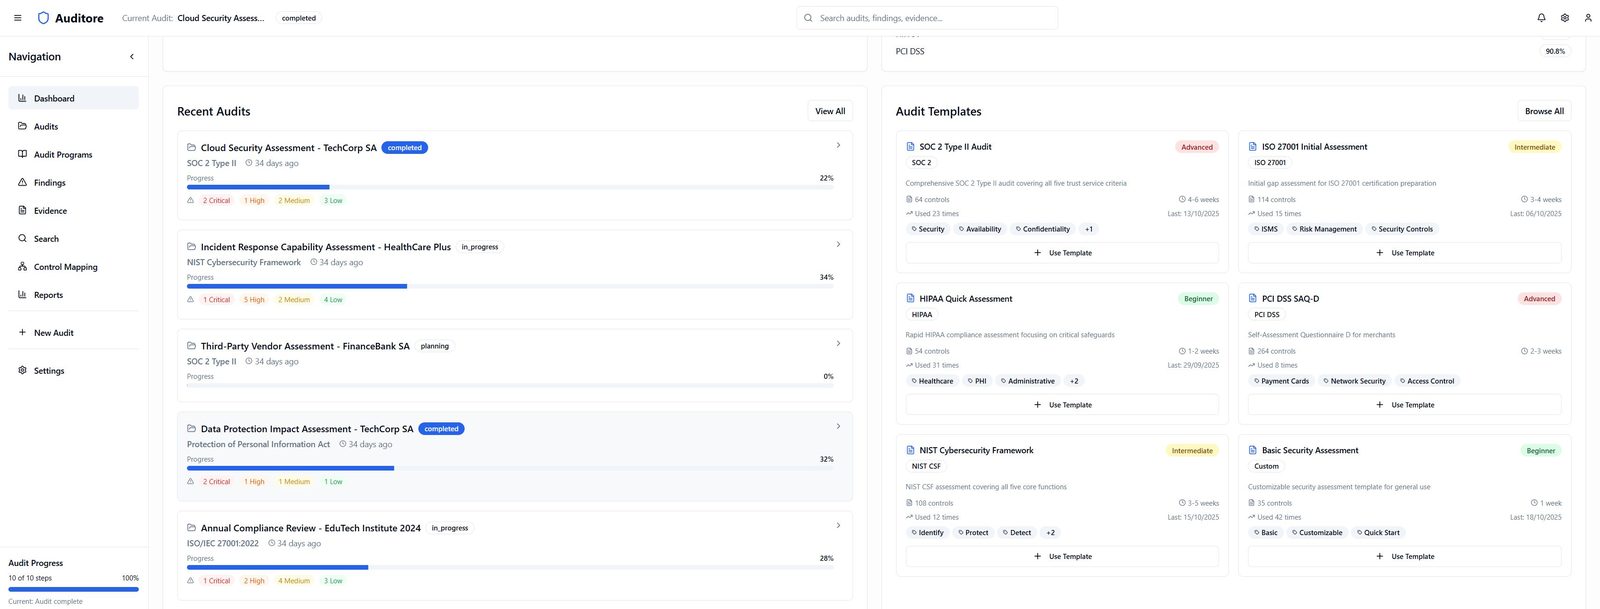Expand Incident Response Capability Assessment chevron
Viewport: 1600px width, 609px height.
coord(838,245)
